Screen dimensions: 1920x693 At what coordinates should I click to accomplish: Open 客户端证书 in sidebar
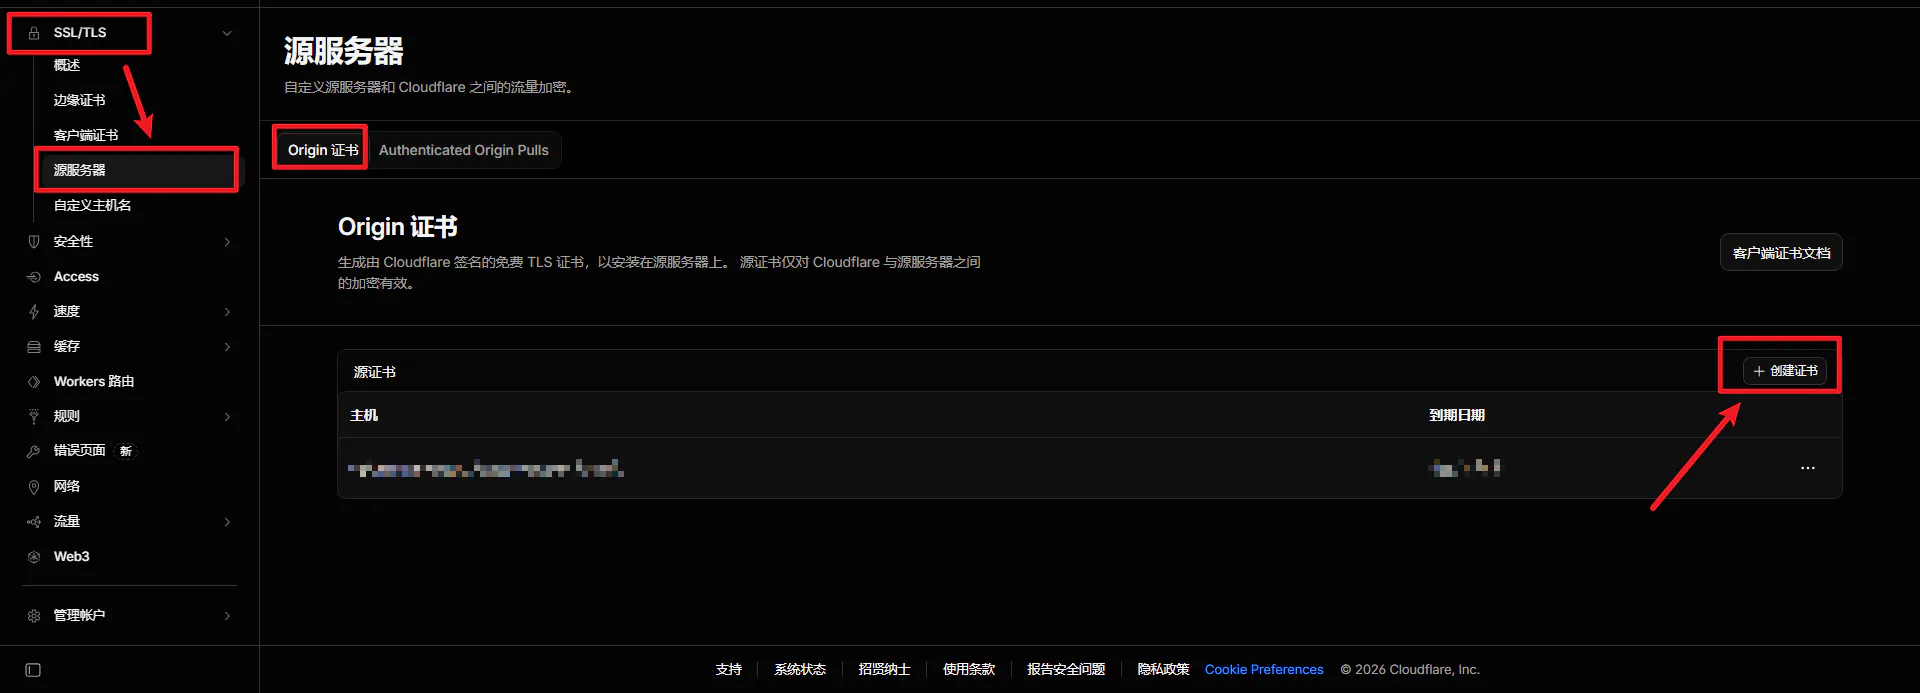[x=86, y=135]
